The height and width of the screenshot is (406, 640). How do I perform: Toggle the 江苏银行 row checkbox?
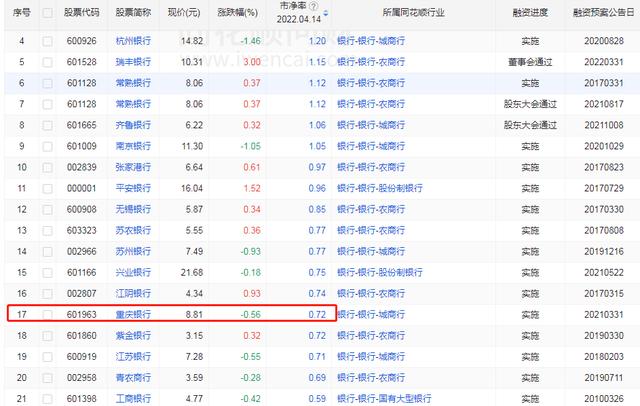click(x=47, y=357)
